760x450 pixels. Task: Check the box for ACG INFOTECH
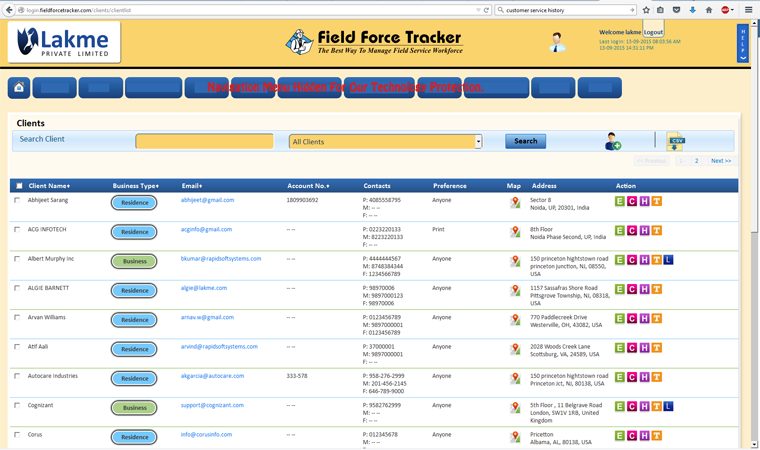pos(17,229)
